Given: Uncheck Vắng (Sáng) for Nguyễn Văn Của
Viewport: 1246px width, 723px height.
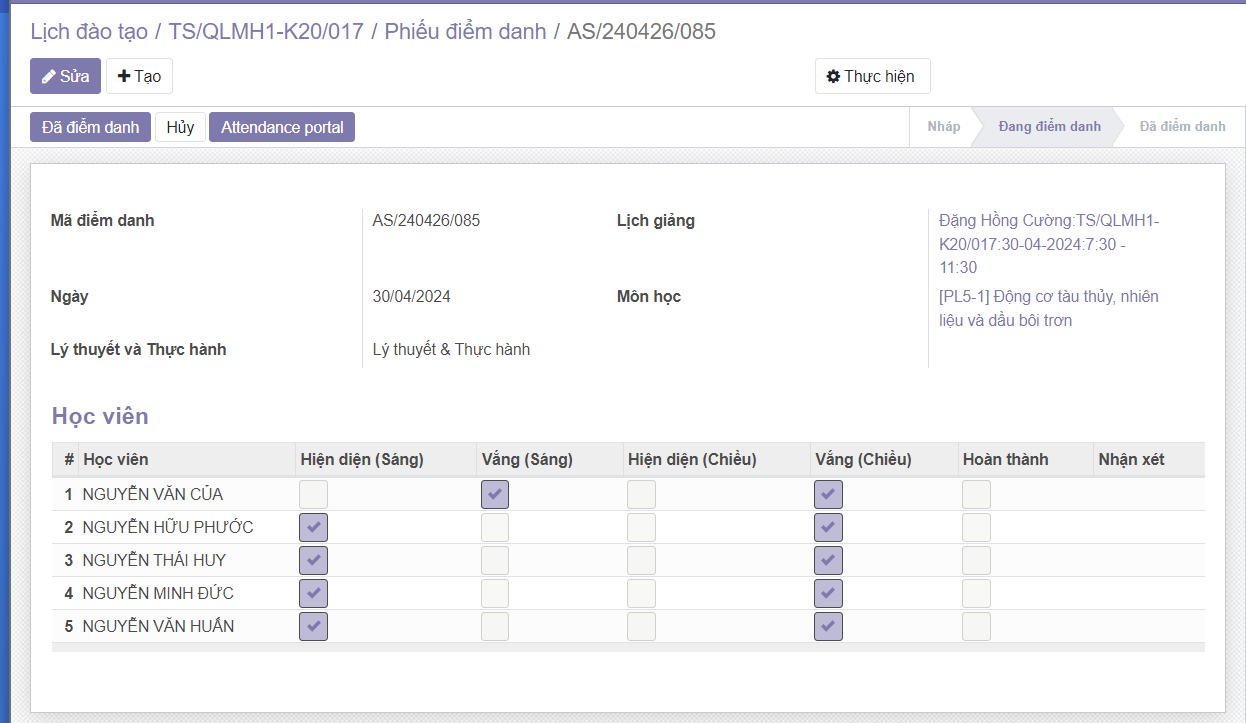Looking at the screenshot, I should pos(495,494).
